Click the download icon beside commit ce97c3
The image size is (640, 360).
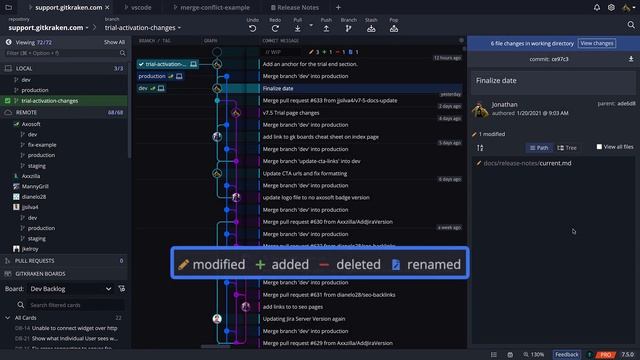[x=631, y=59]
